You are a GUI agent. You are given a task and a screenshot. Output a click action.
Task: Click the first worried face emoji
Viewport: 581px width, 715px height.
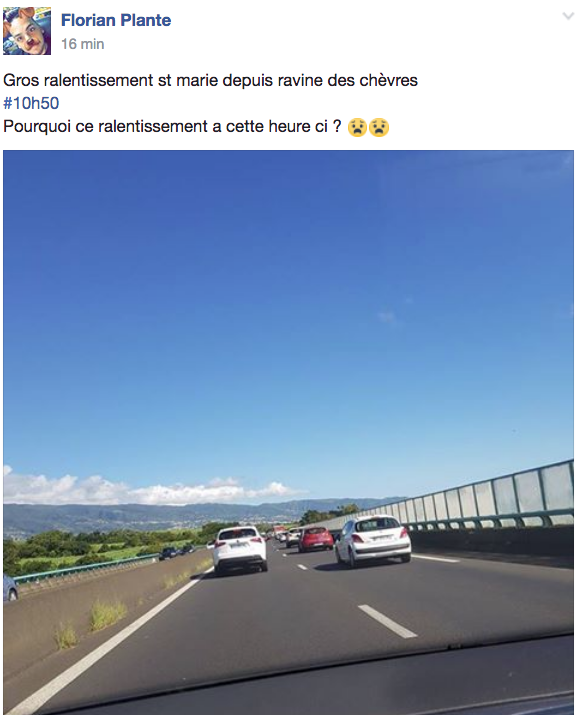[x=357, y=127]
